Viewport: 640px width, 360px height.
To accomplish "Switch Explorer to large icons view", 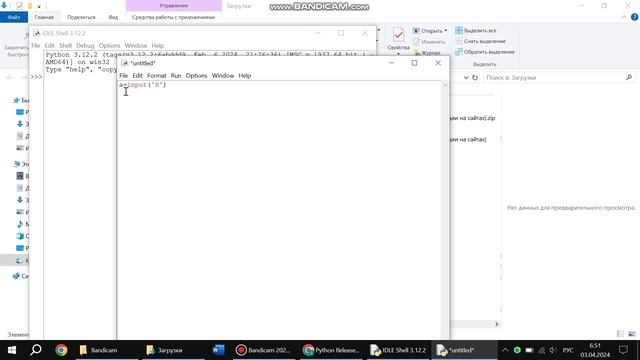I will 632,334.
